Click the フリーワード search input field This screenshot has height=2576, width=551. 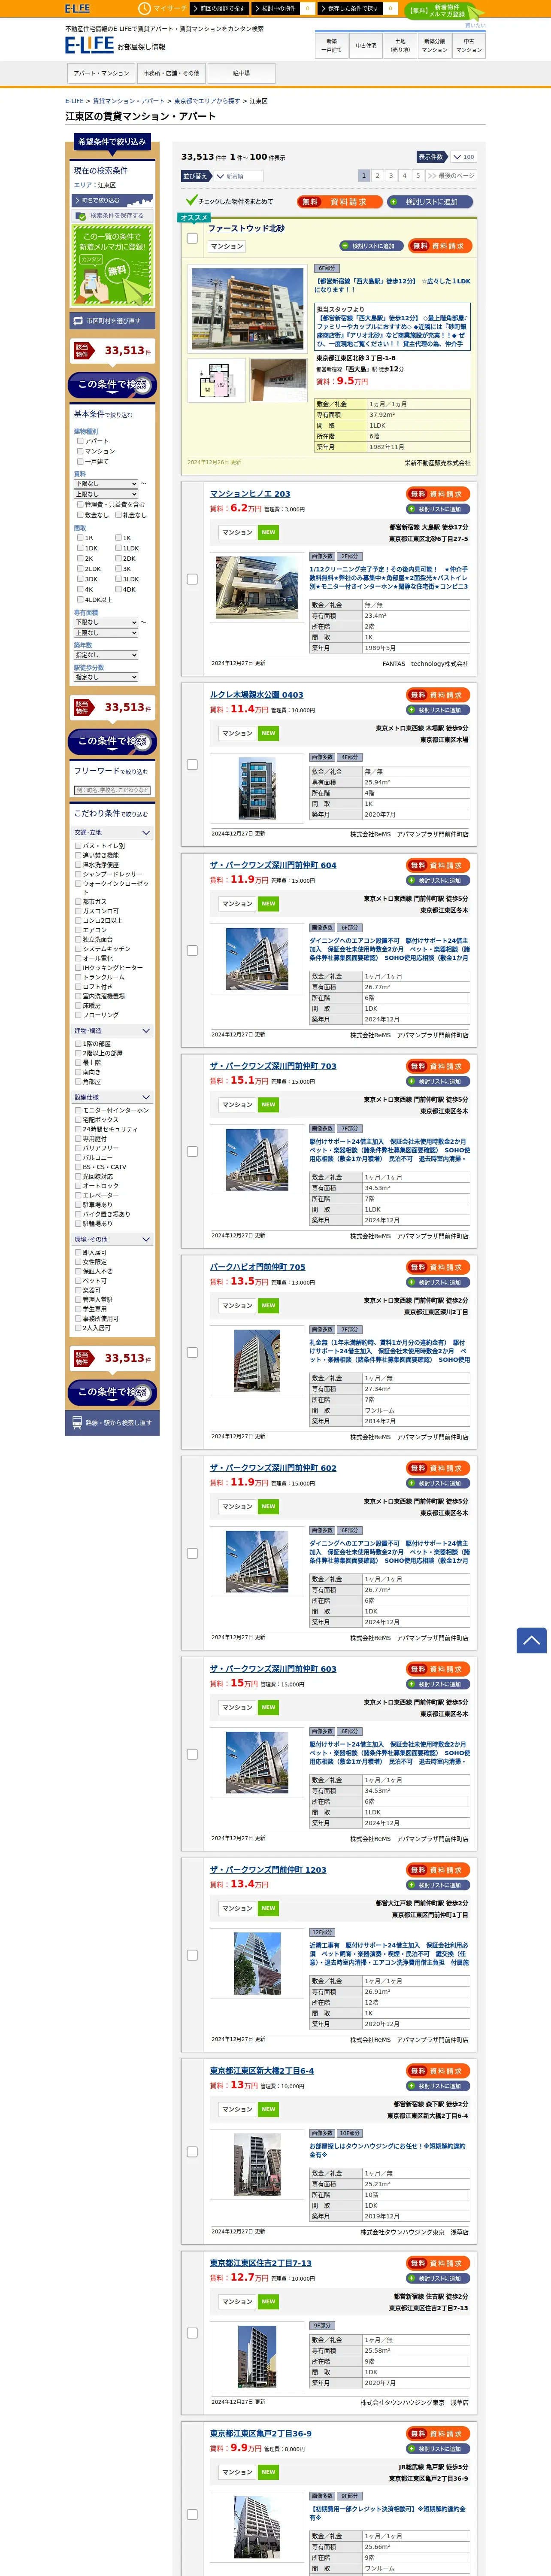tap(112, 790)
